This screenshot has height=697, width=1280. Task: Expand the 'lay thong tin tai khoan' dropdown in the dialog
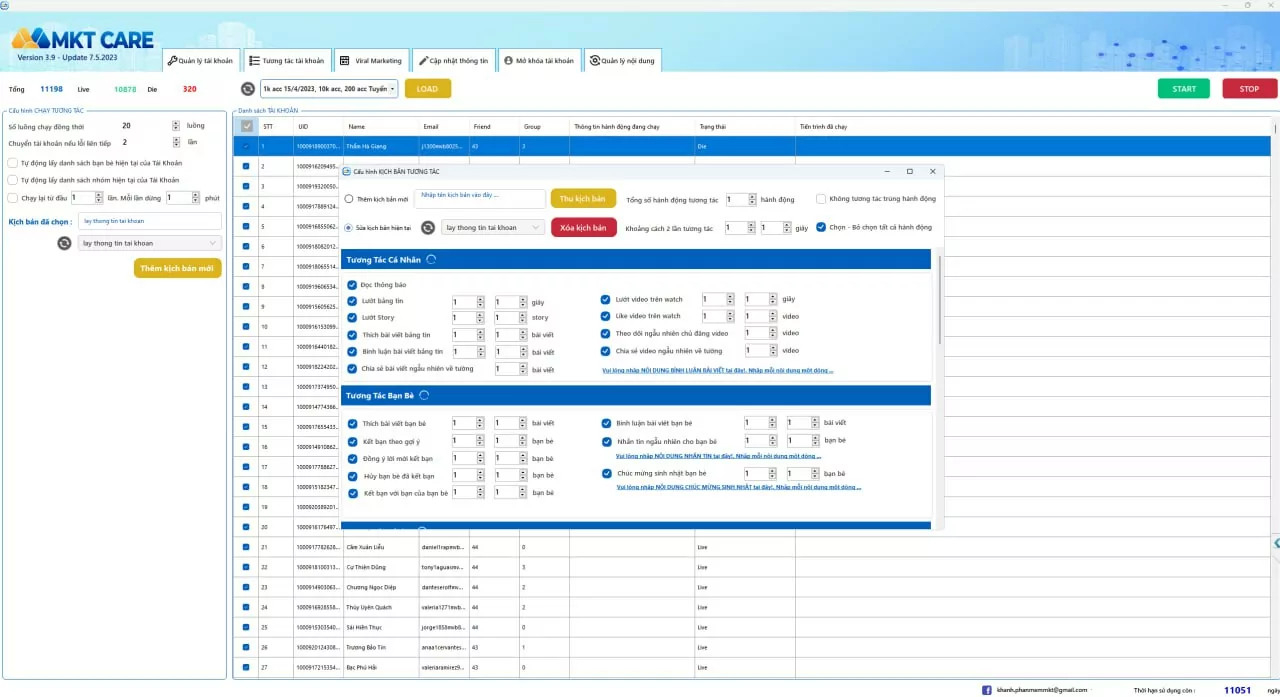coord(492,227)
